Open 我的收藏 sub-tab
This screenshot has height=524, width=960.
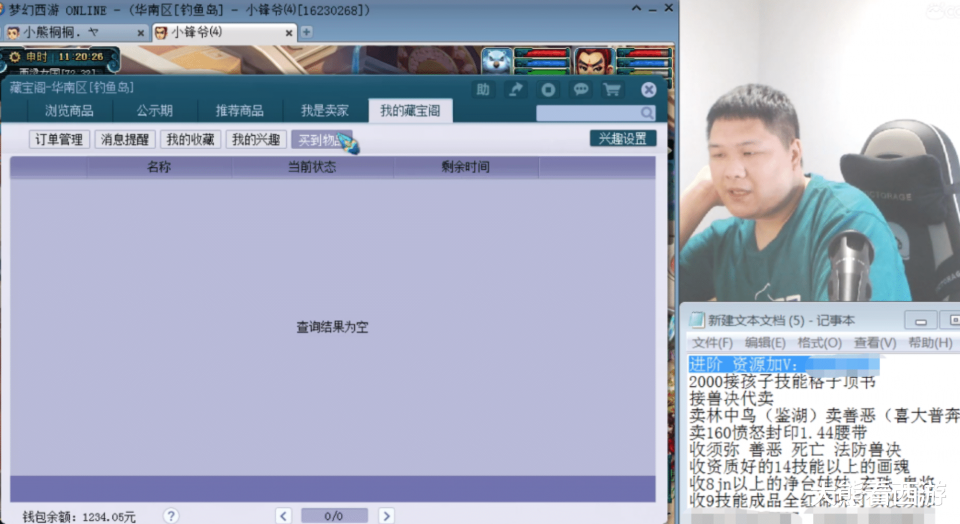pyautogui.click(x=190, y=140)
